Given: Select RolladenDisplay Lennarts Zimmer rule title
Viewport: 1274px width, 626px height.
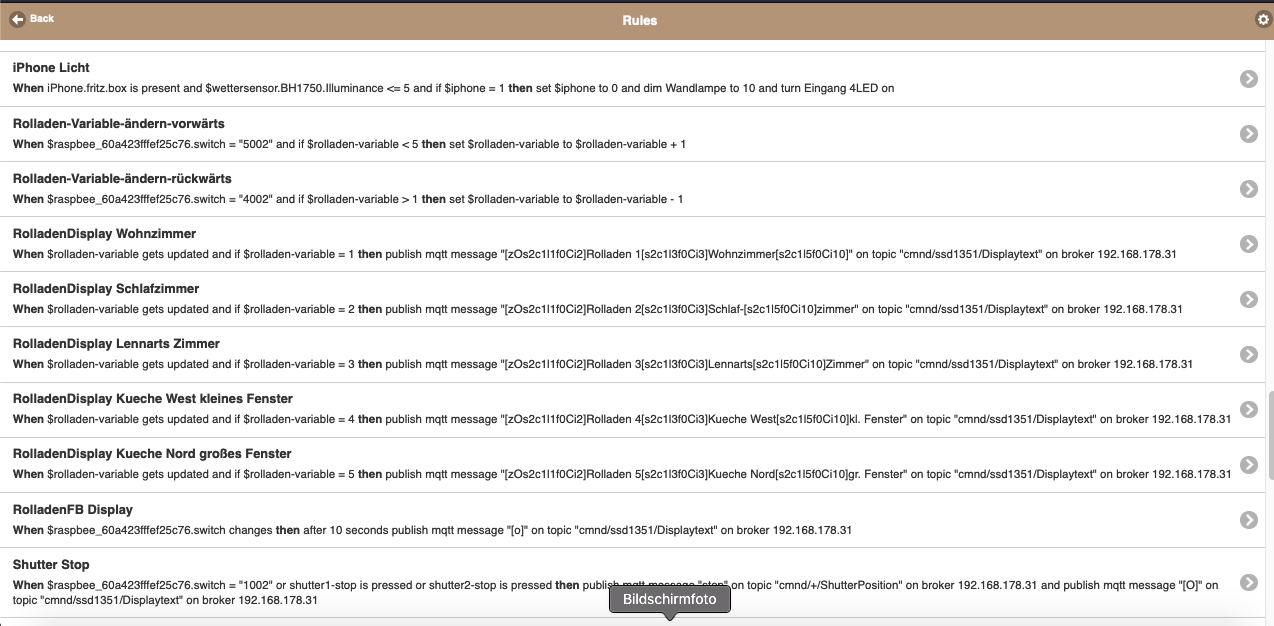Looking at the screenshot, I should 116,343.
